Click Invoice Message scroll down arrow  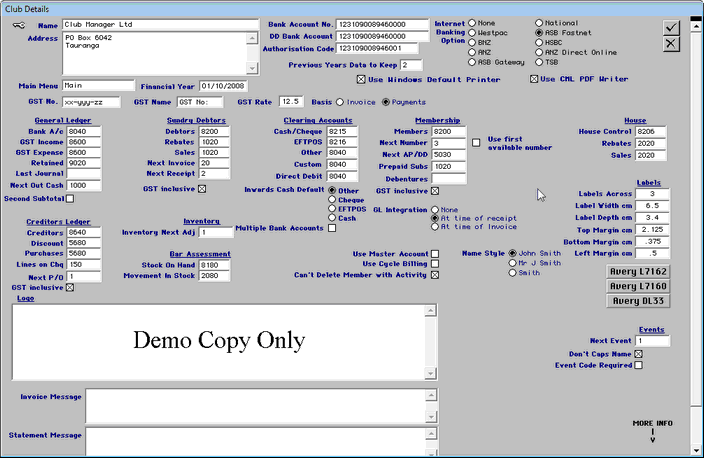pyautogui.click(x=431, y=417)
